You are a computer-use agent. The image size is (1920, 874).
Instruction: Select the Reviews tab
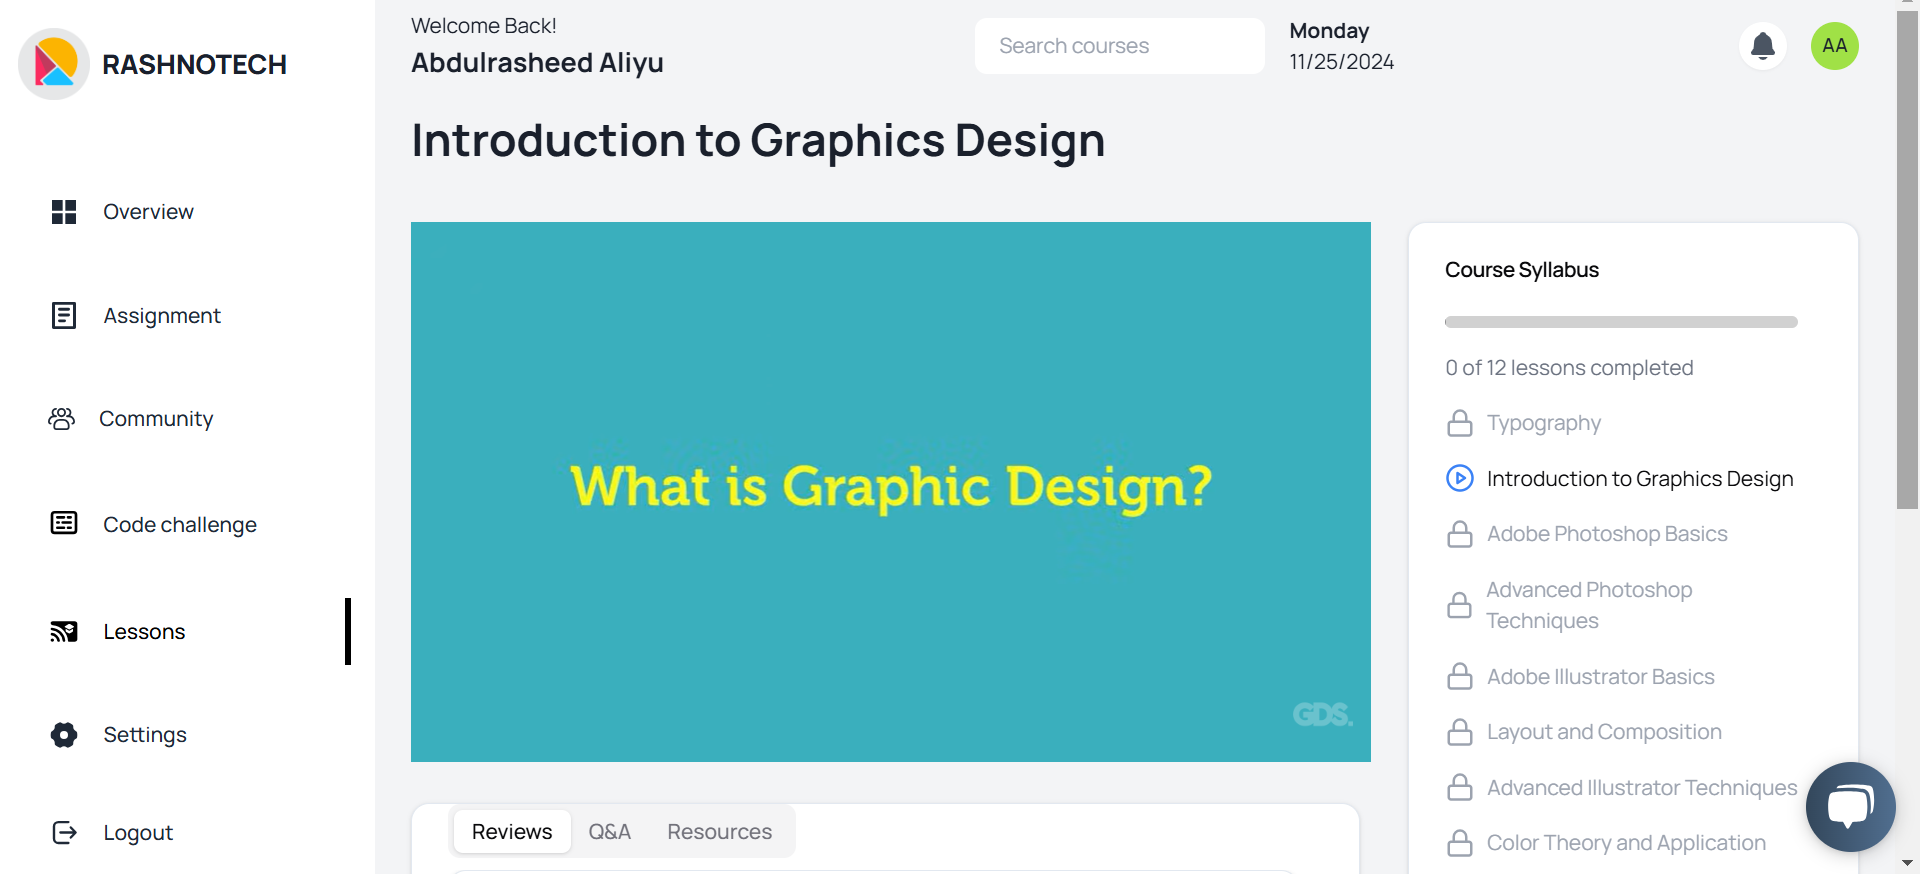tap(512, 832)
